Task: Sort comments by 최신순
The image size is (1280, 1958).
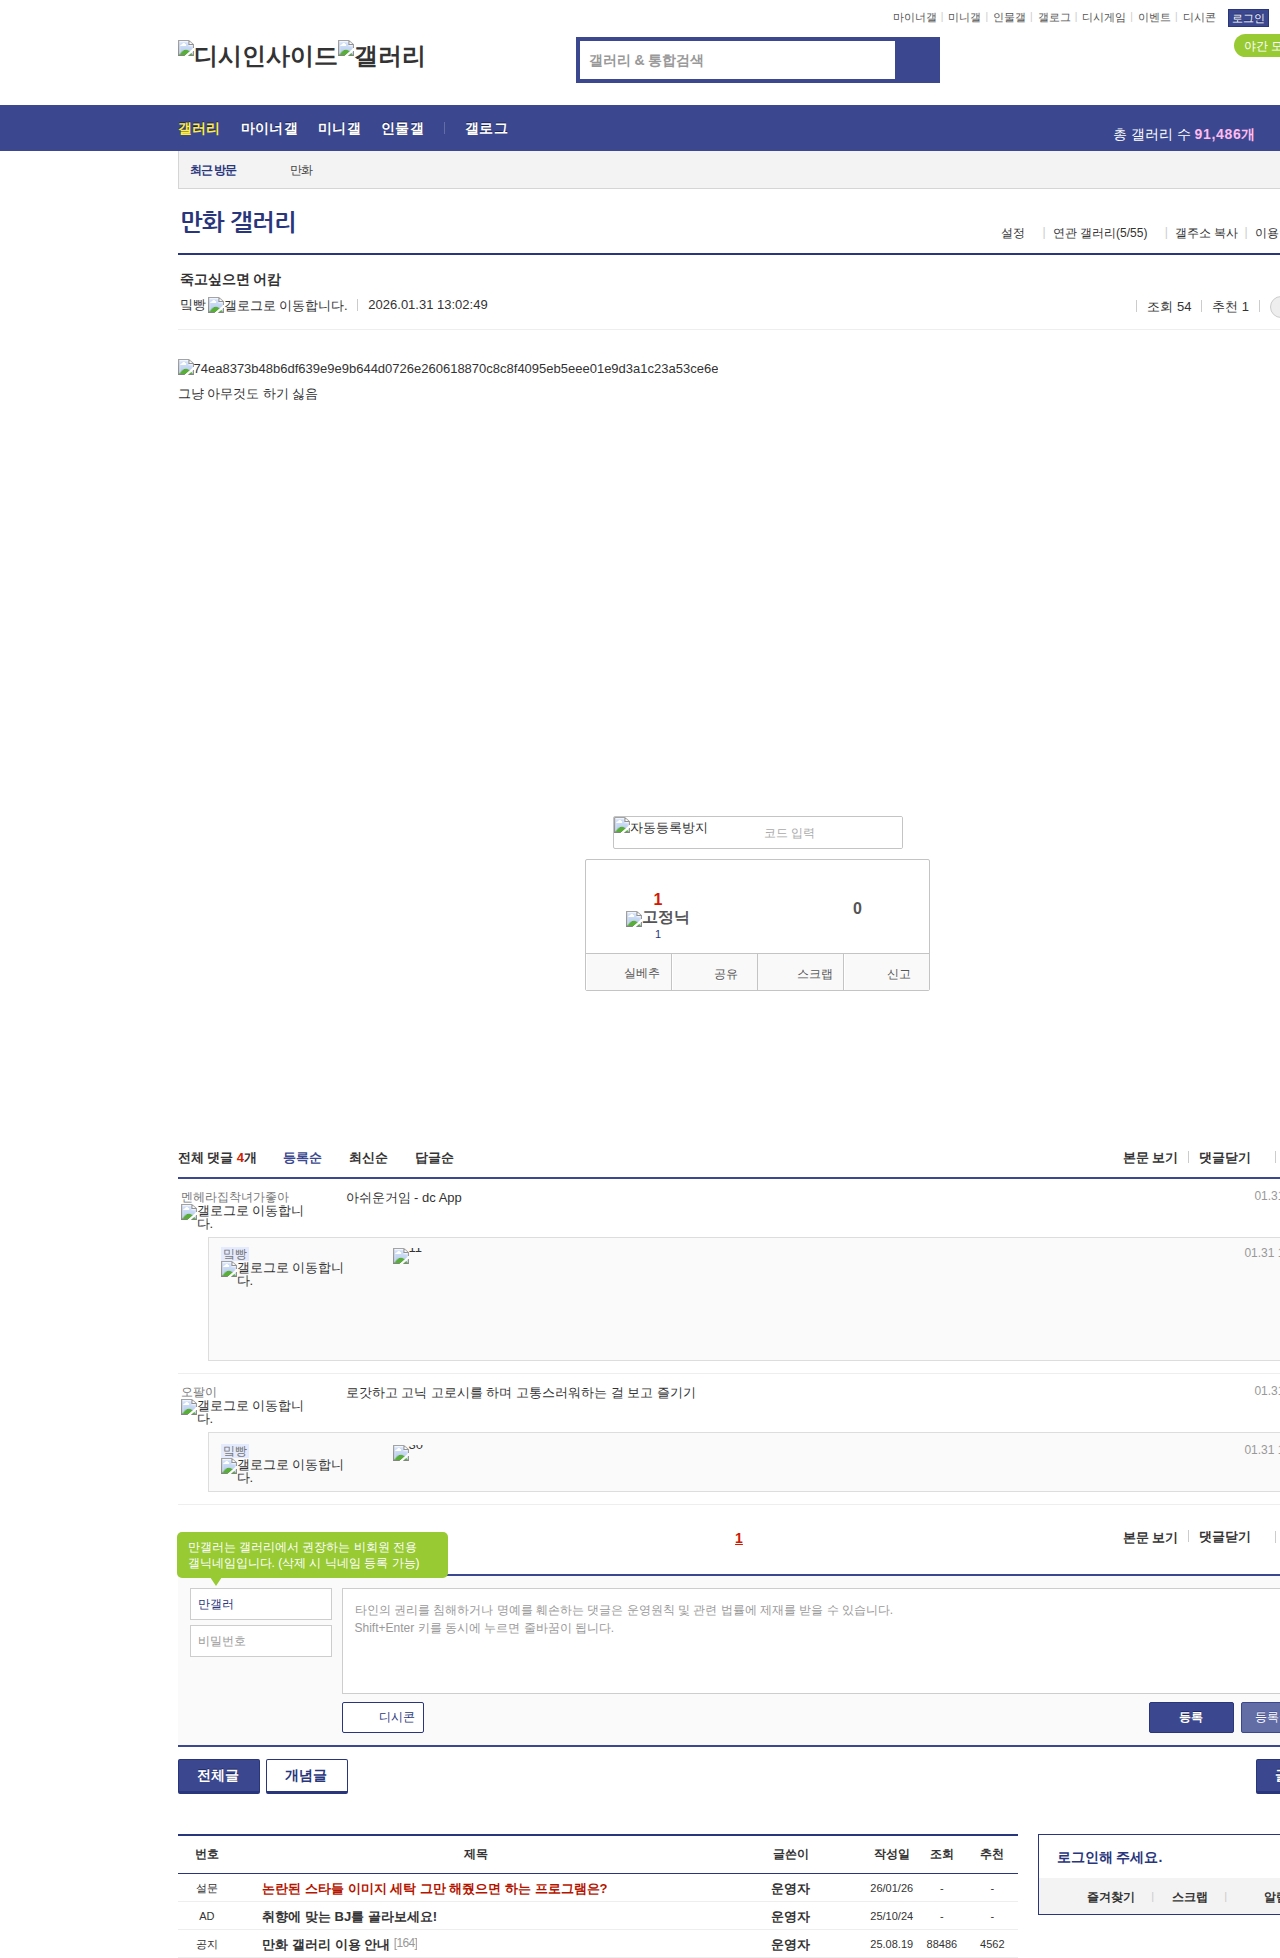Action: (x=368, y=1158)
